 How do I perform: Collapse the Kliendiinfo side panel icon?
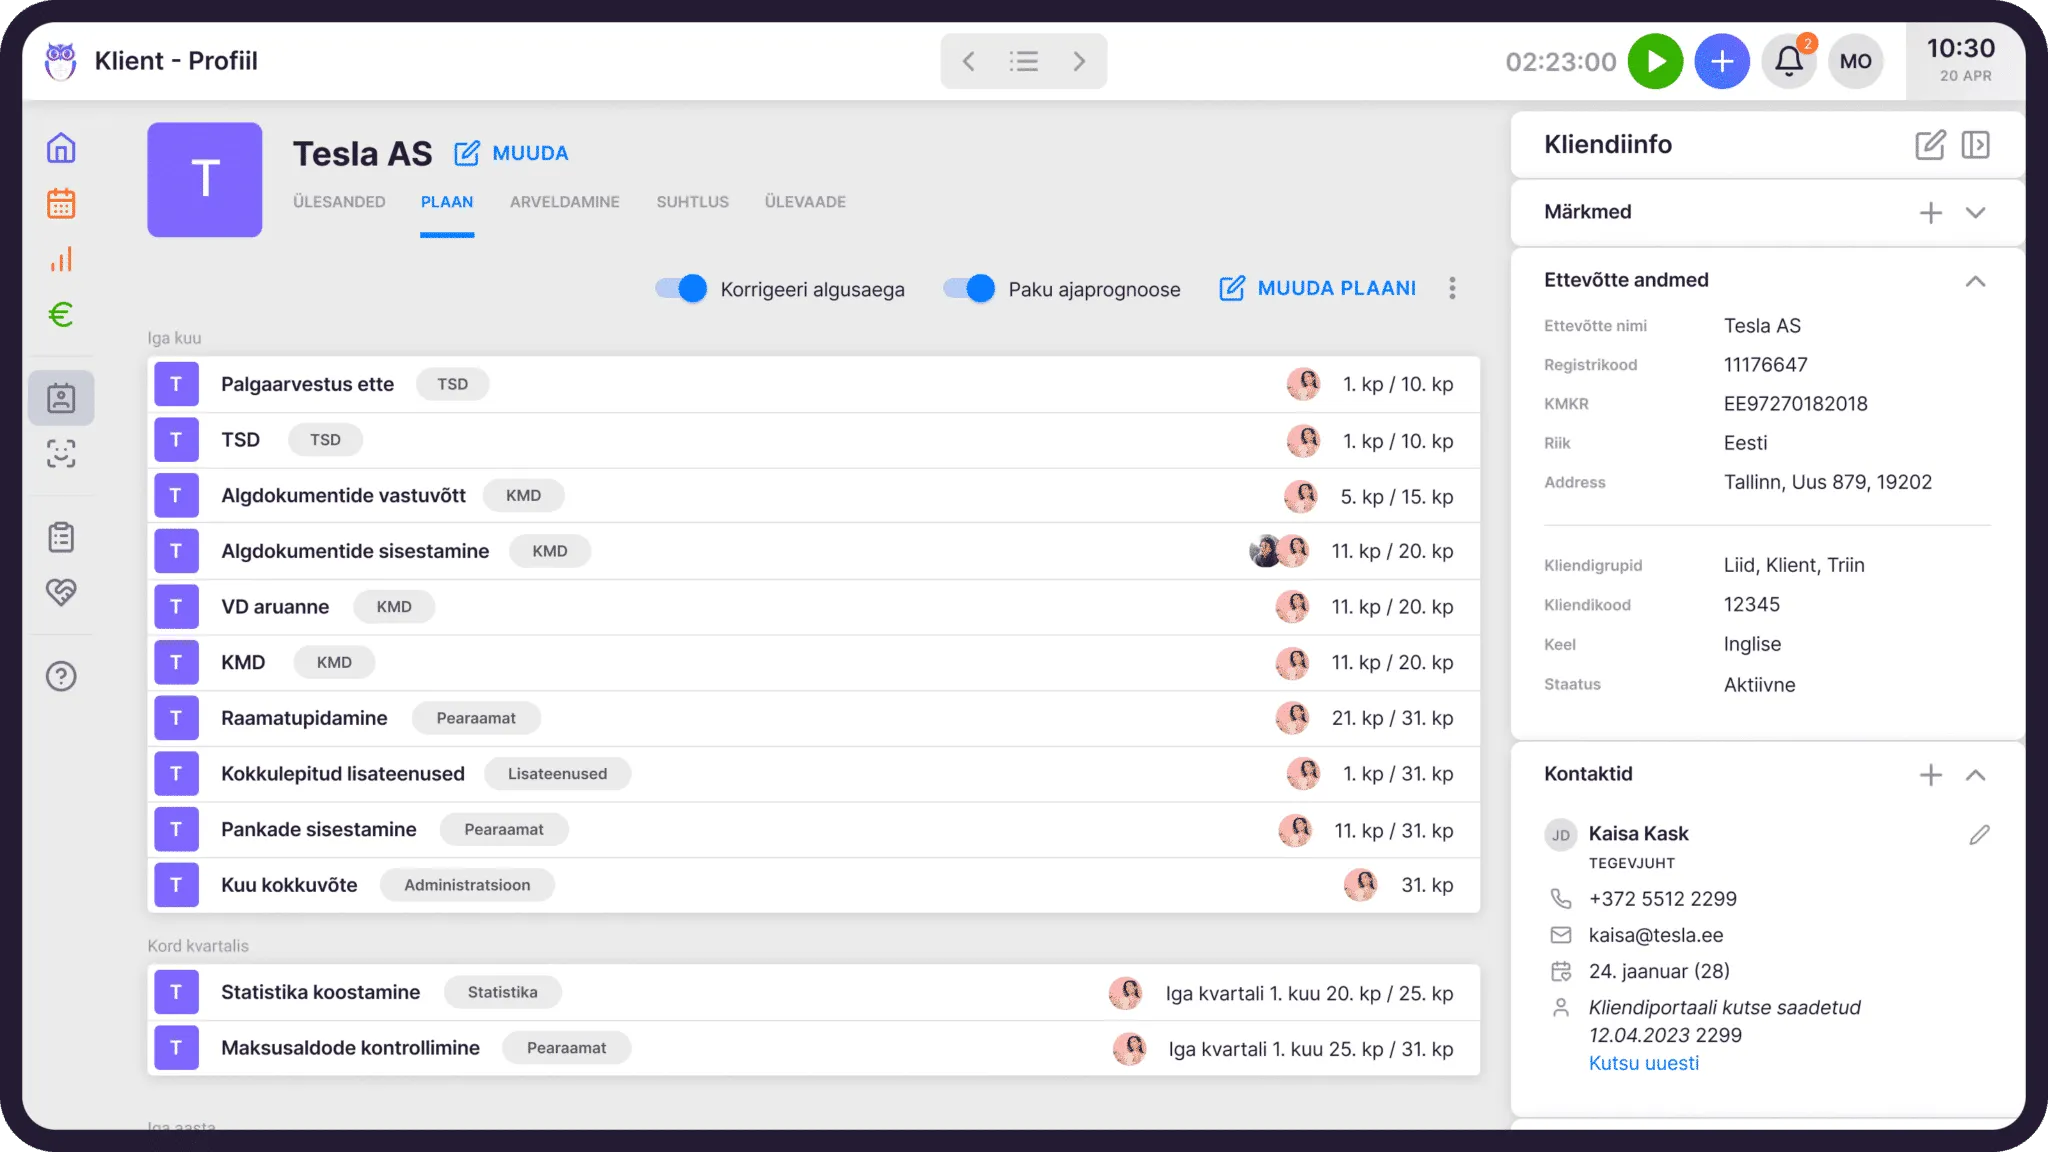point(1976,145)
